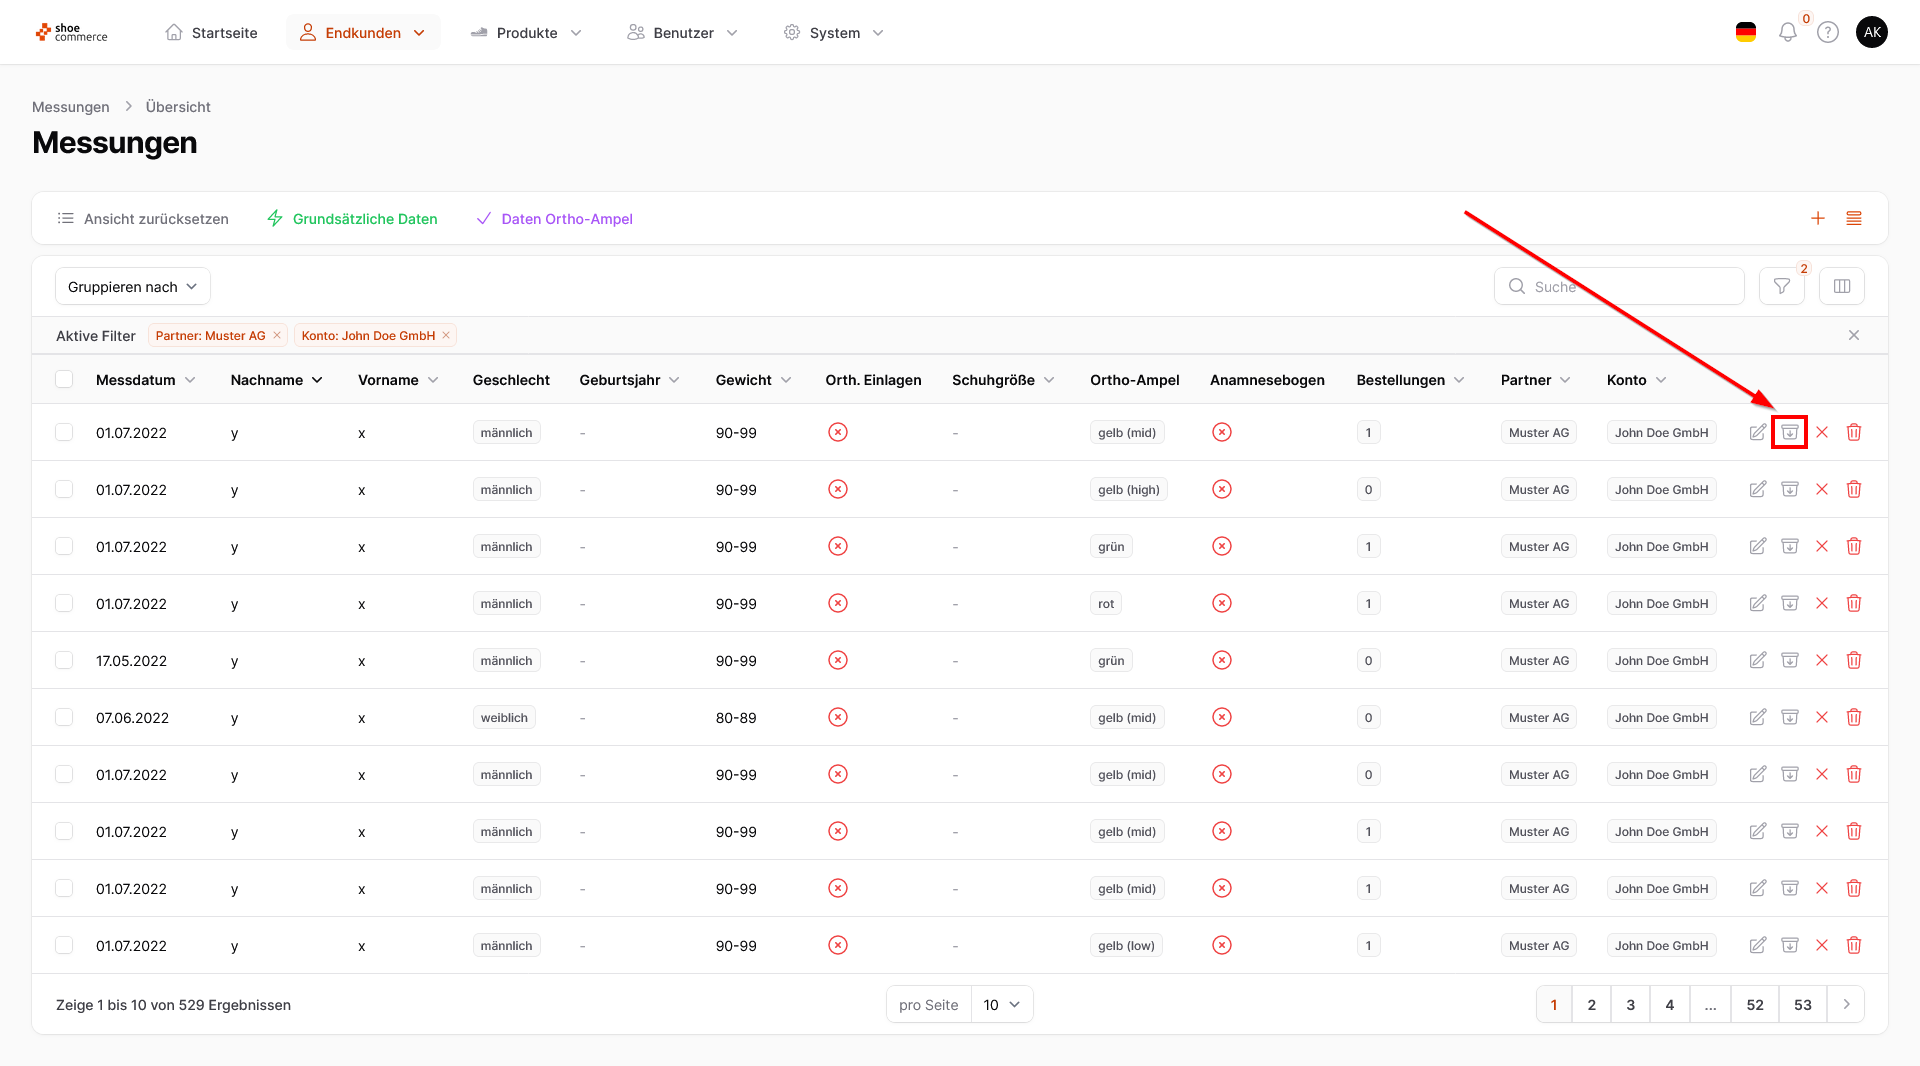Switch to Daten Ortho-Ampel view
Viewport: 1920px width, 1066px height.
(x=555, y=219)
